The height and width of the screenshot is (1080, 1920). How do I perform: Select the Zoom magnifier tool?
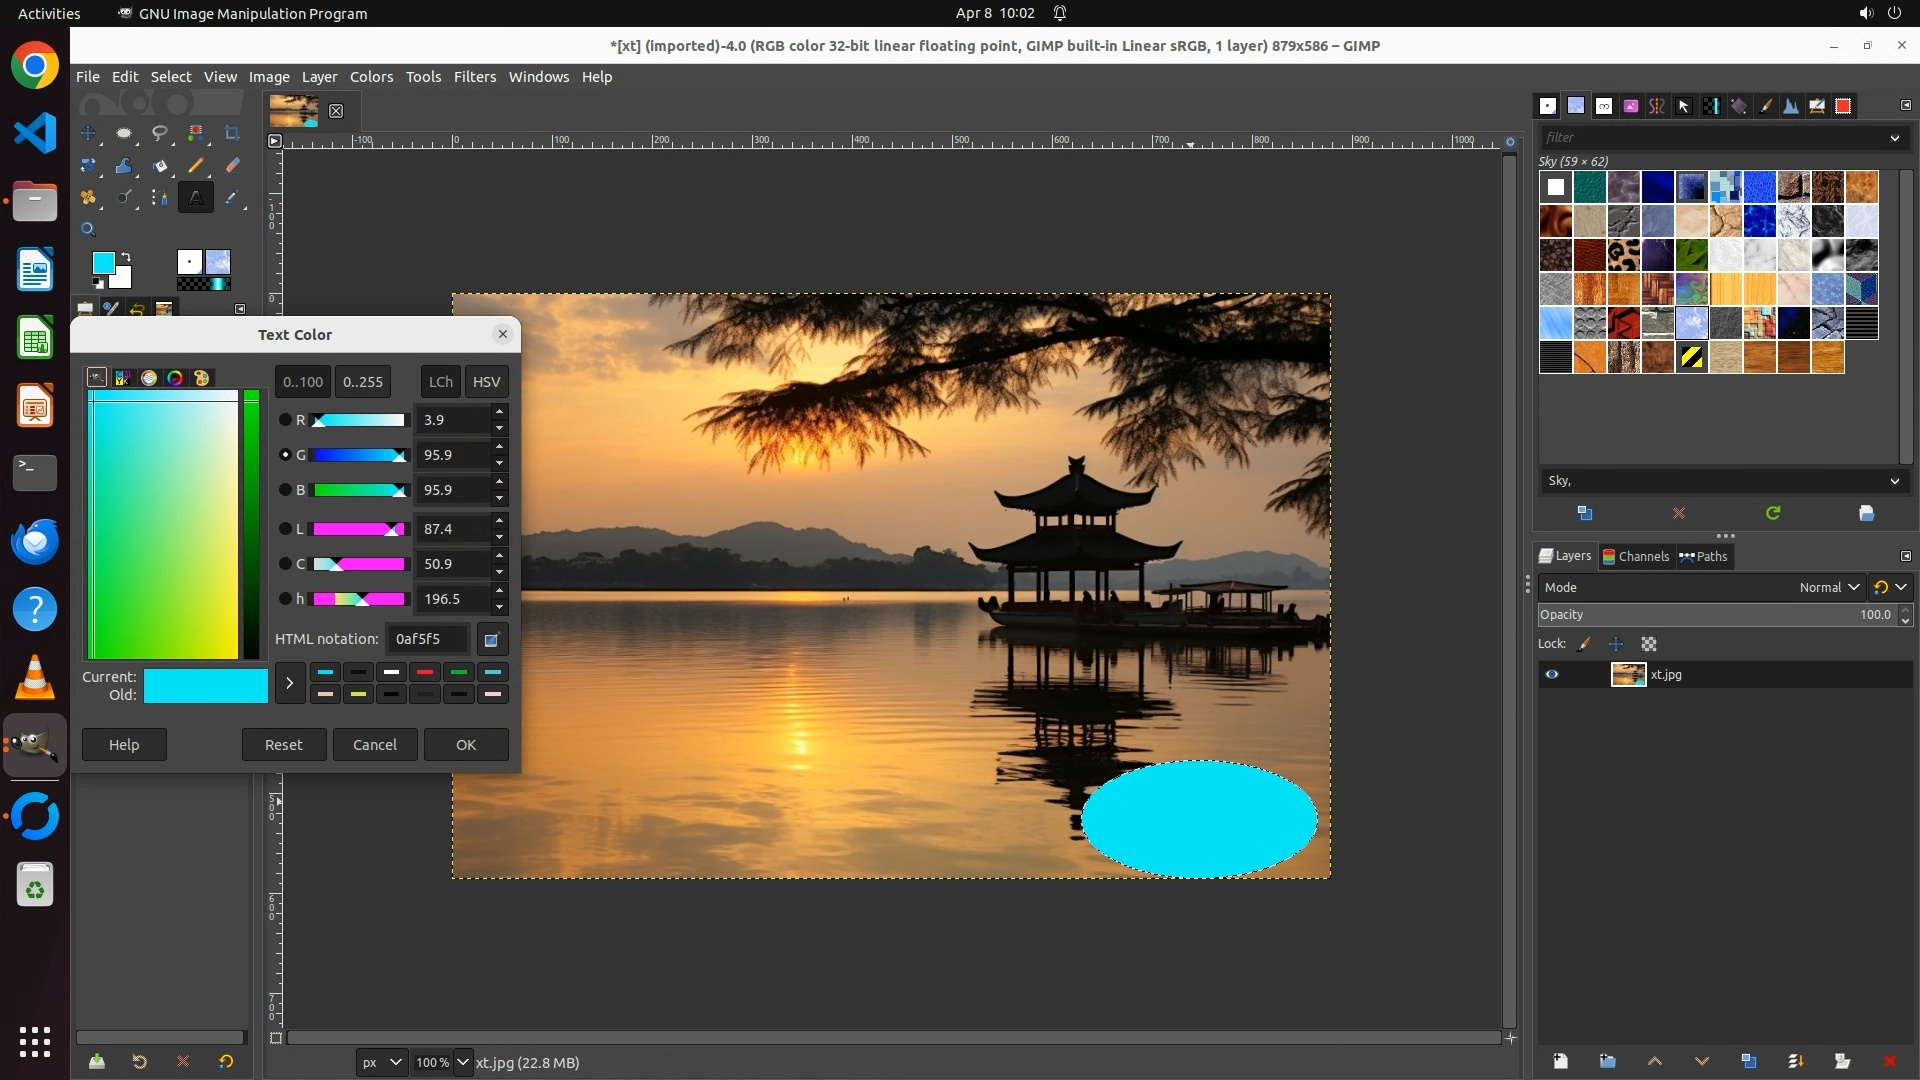click(88, 229)
